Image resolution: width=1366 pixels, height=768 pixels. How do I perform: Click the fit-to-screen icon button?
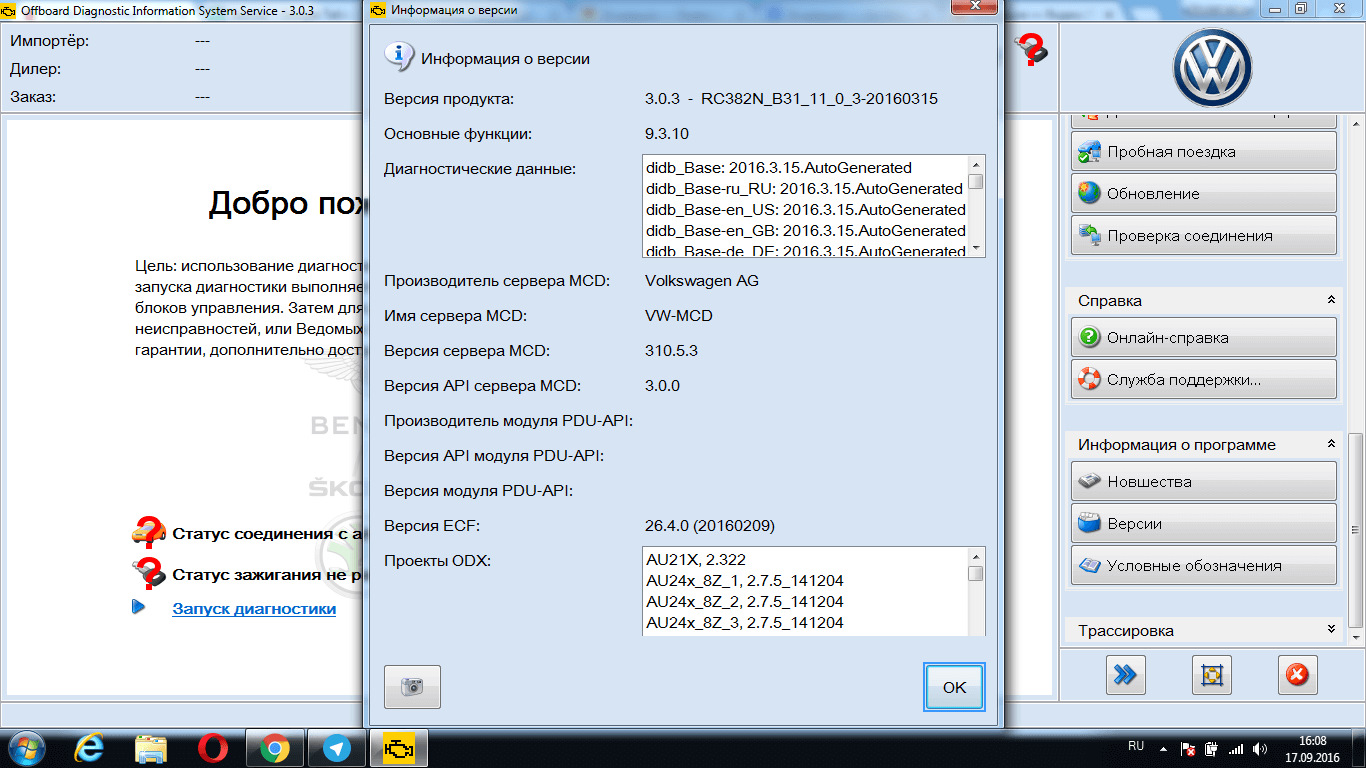pos(1211,675)
